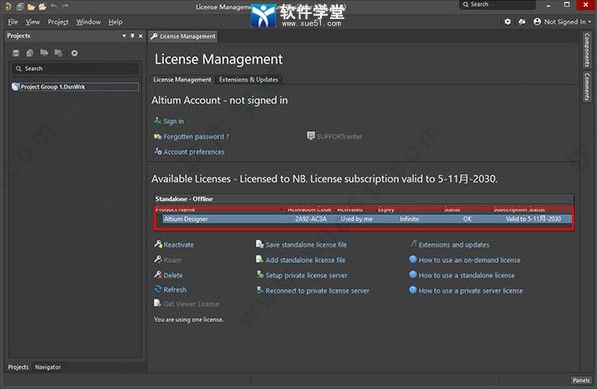597x389 pixels.
Task: Click activation code 2A82-AC3A cell
Action: (x=311, y=219)
